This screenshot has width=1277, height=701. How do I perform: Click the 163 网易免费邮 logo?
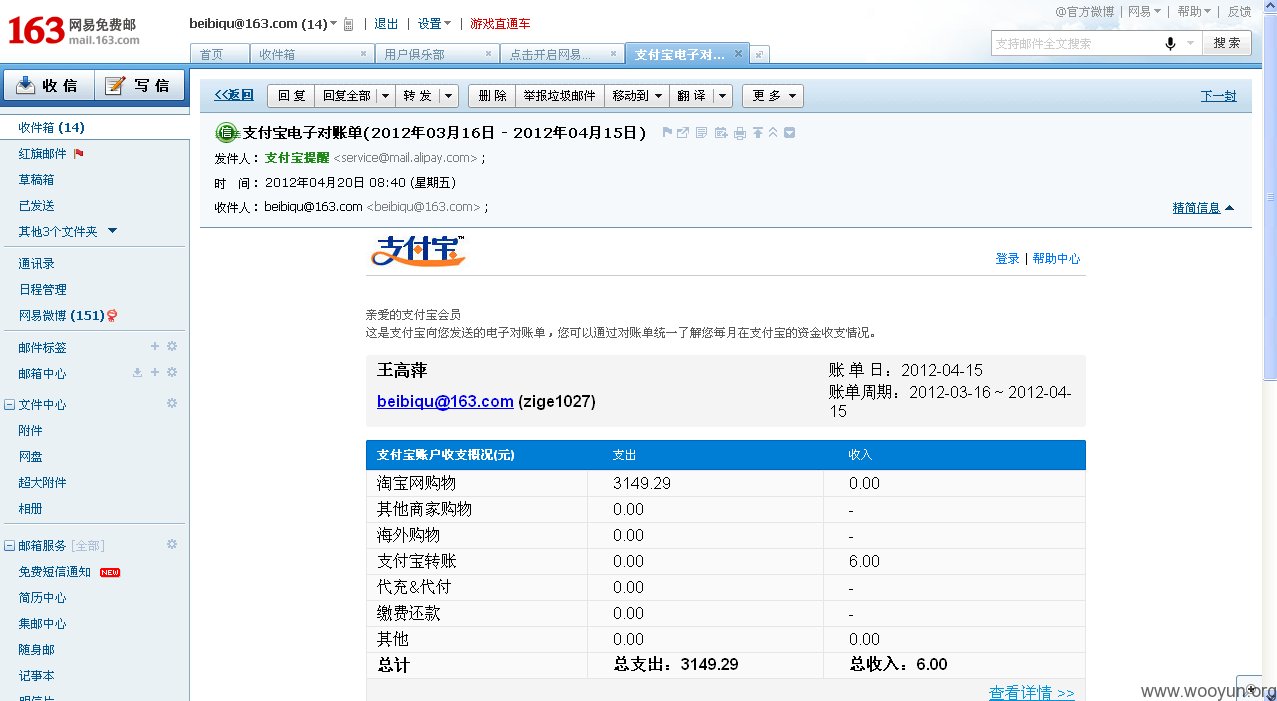coord(74,30)
